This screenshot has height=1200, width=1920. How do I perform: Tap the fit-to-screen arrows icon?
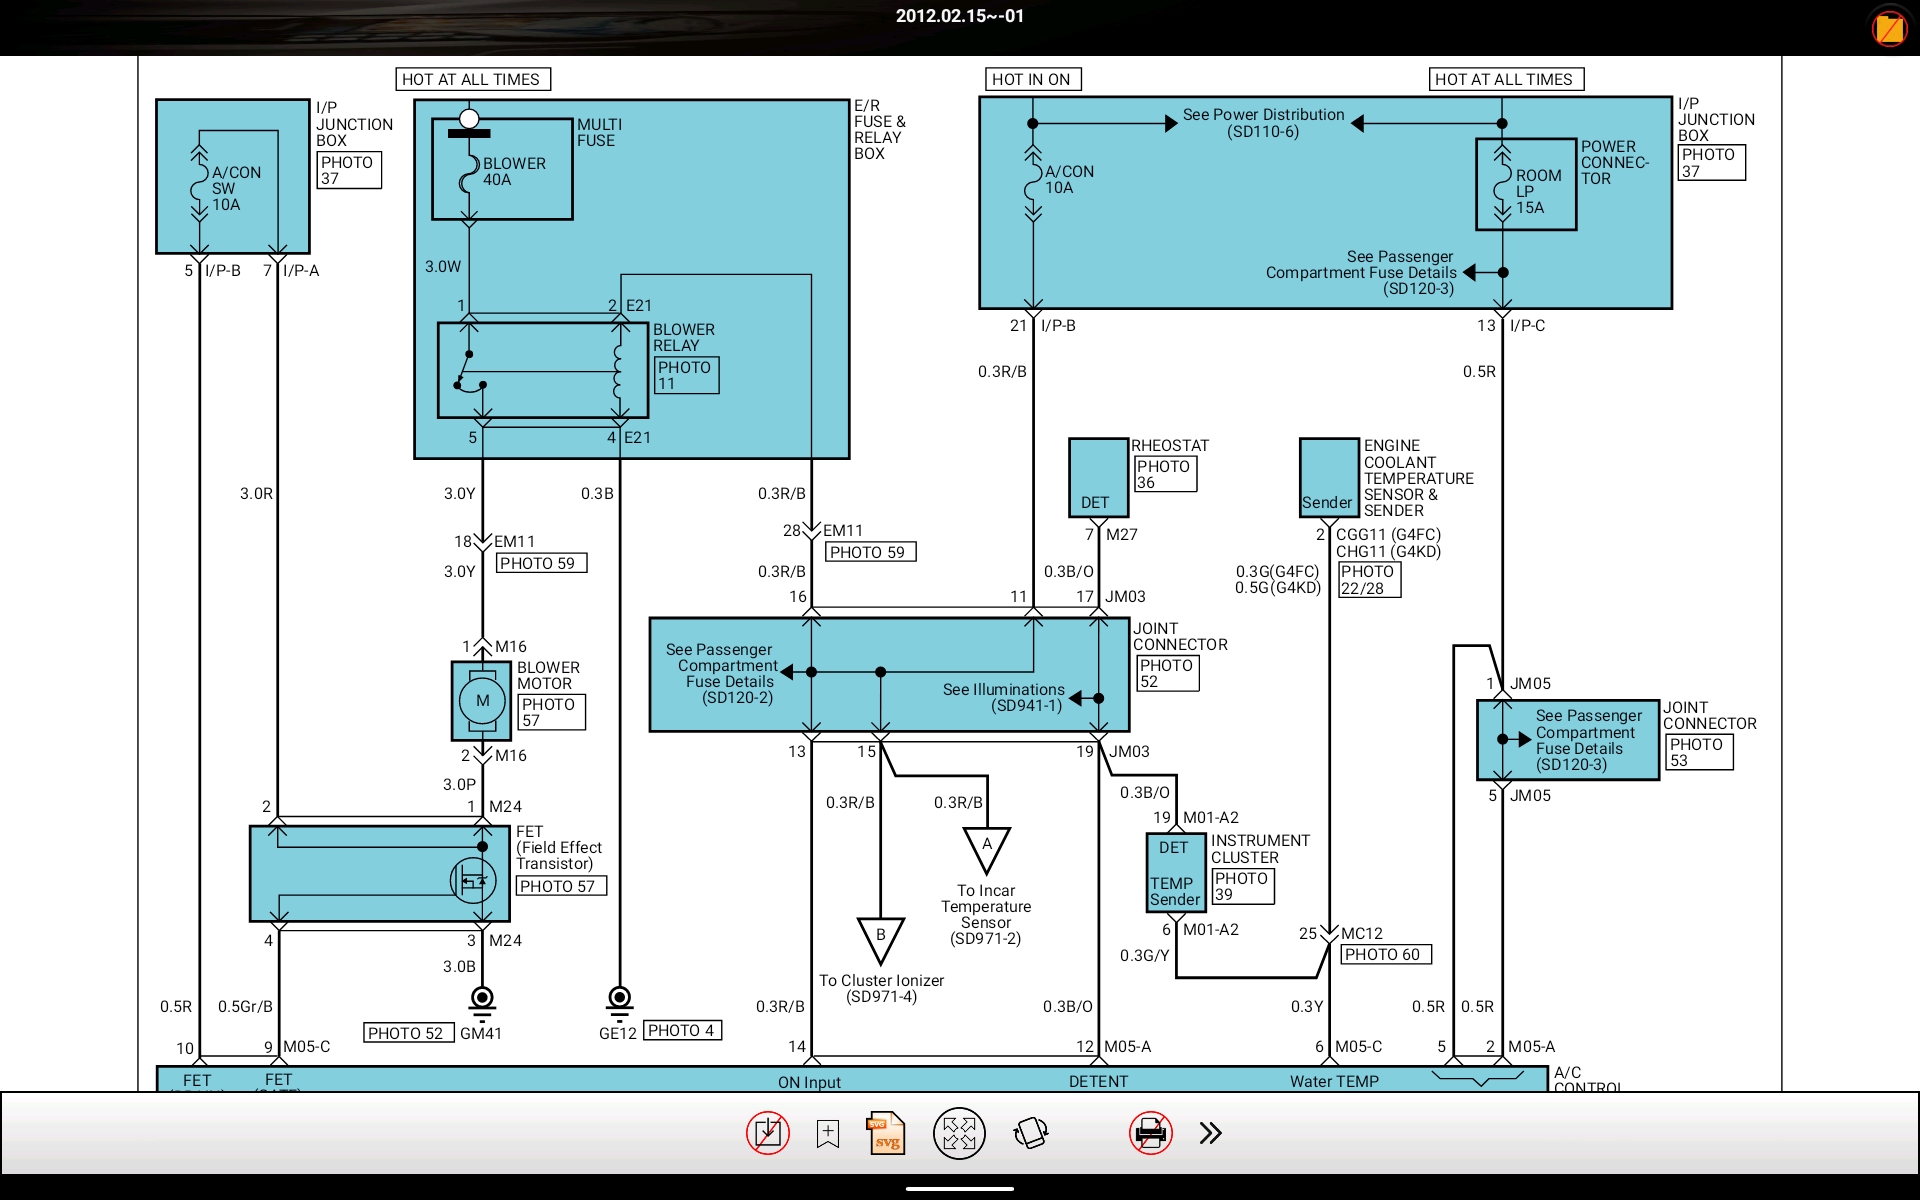[x=959, y=1133]
